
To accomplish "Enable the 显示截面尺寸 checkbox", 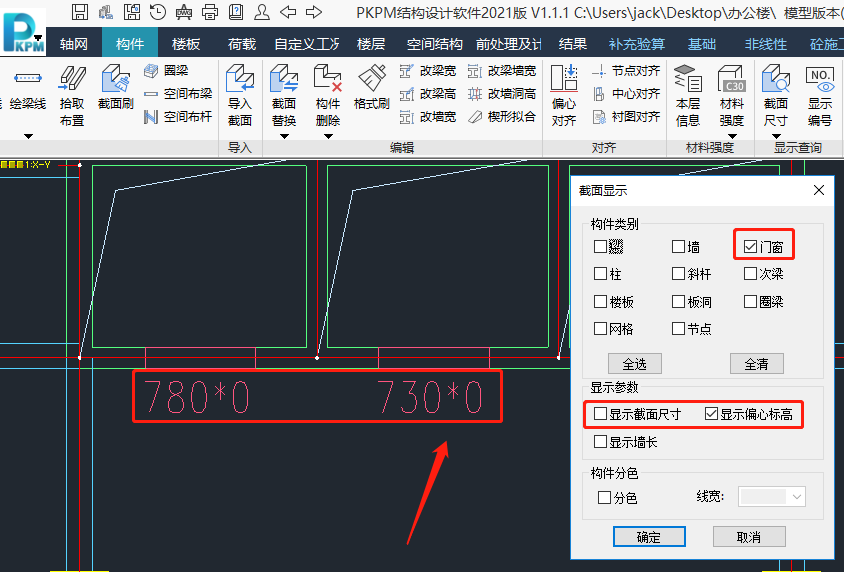I will (x=600, y=413).
